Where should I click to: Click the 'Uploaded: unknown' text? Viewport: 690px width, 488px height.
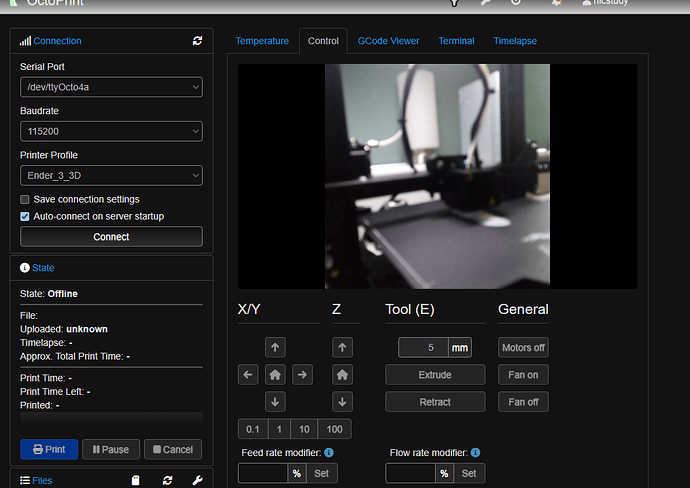click(64, 329)
